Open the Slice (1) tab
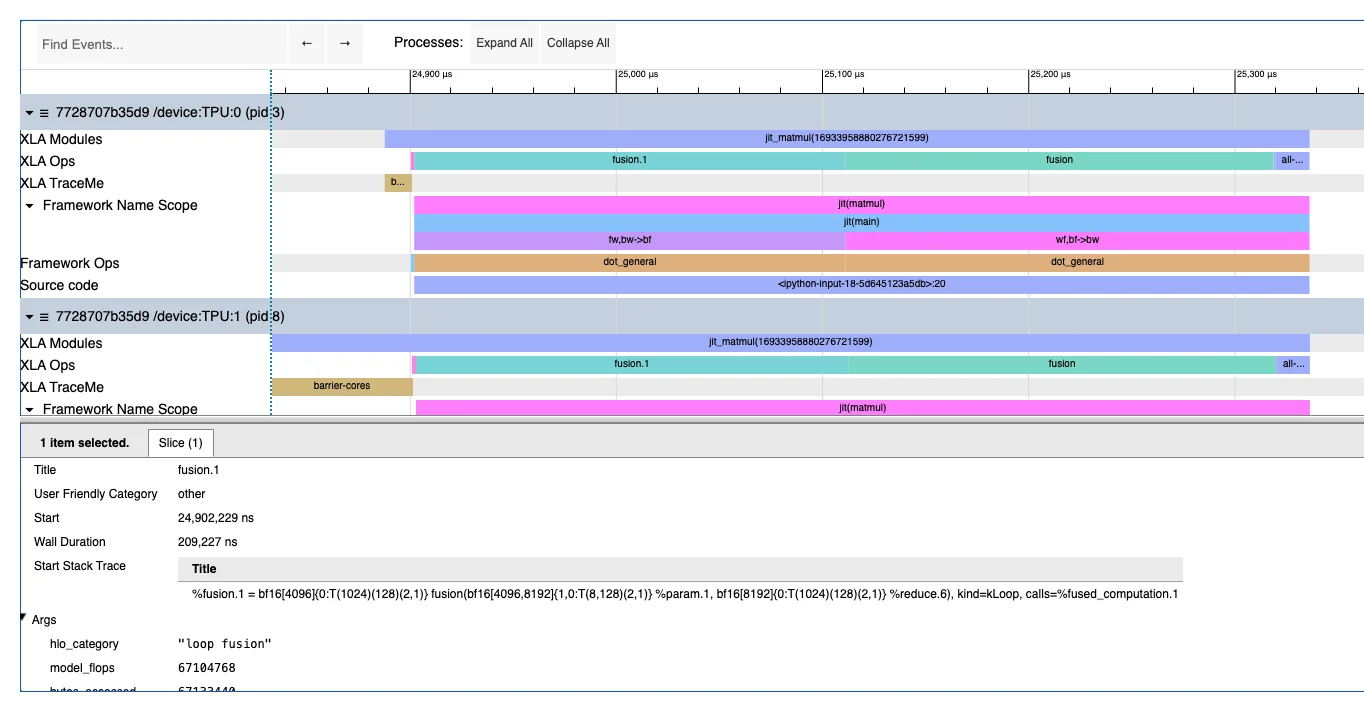 (180, 443)
